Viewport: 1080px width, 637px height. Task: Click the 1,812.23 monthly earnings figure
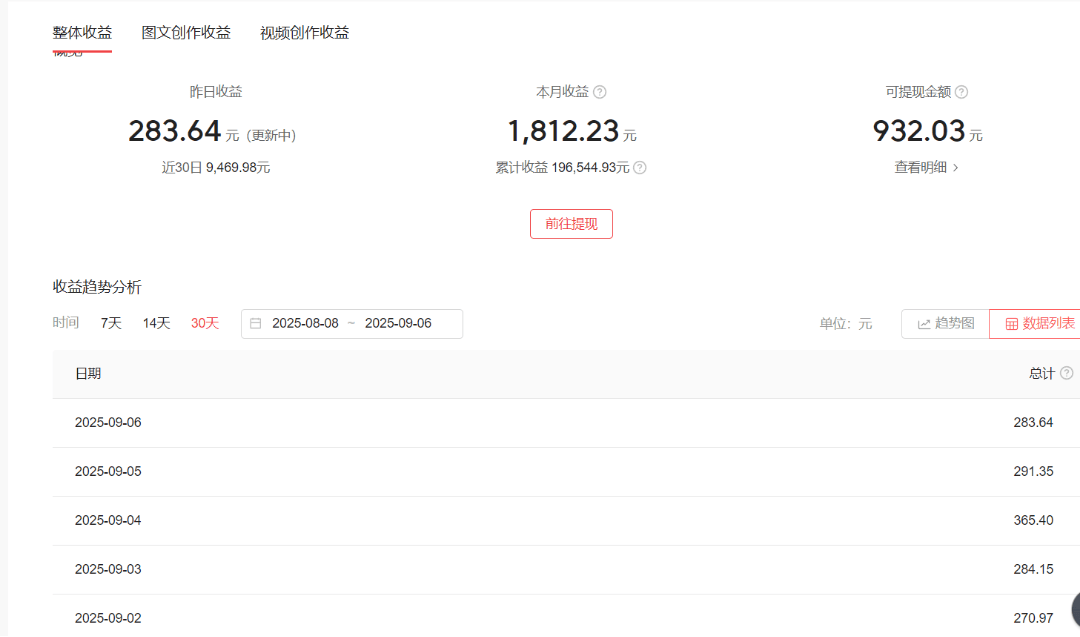(563, 131)
